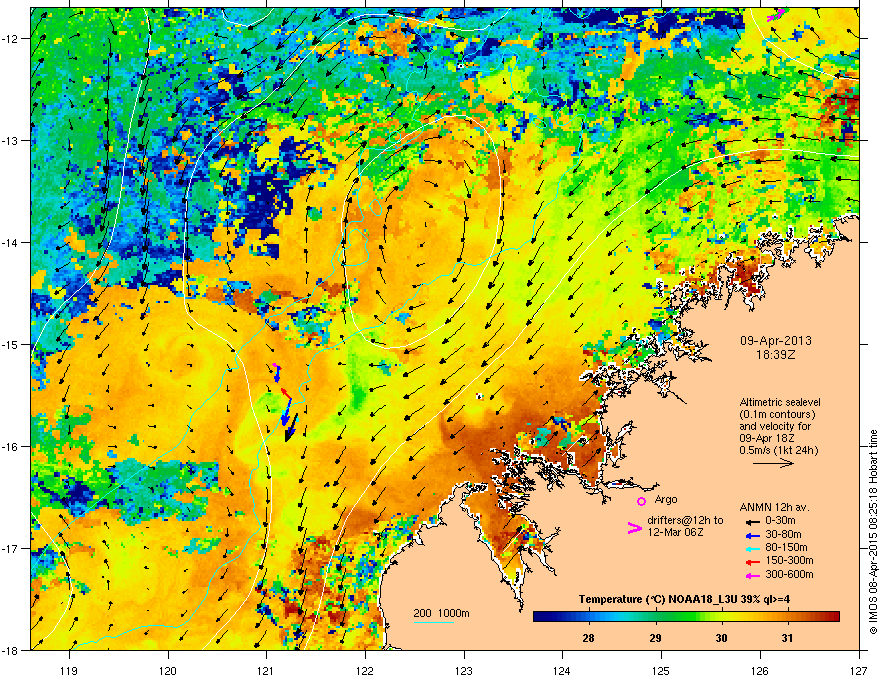Image resolution: width=880 pixels, height=680 pixels.
Task: Click the '30-80m' depth label
Action: 783,534
